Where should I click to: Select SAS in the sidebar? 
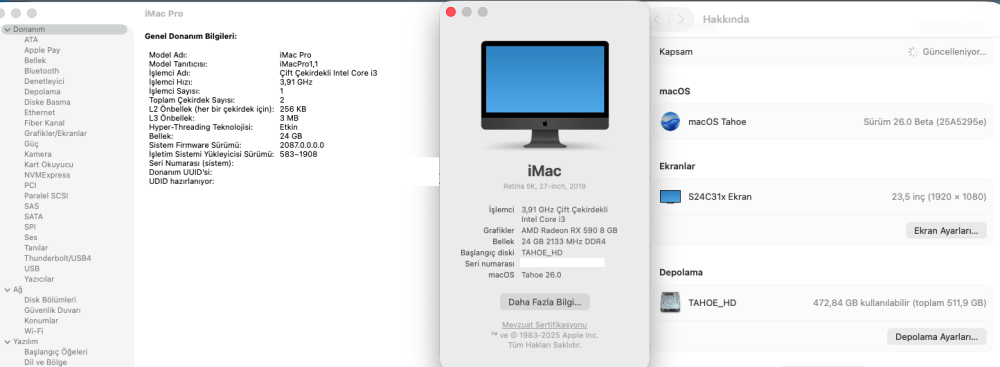[x=32, y=206]
